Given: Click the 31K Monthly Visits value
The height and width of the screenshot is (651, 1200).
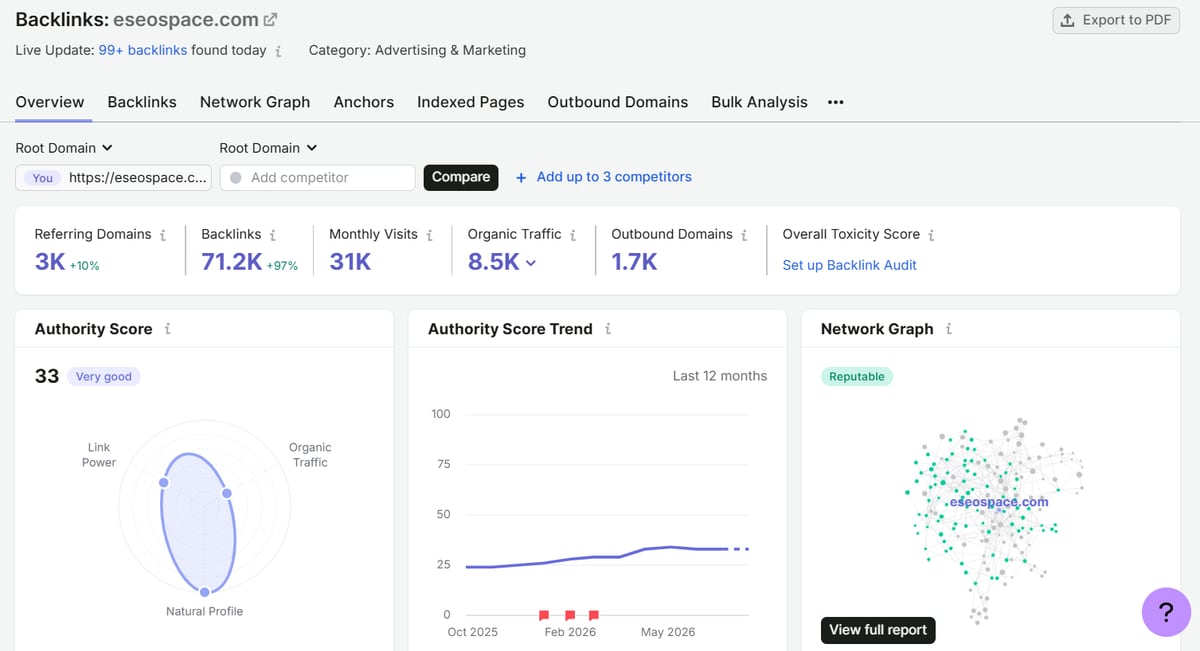Looking at the screenshot, I should (350, 262).
